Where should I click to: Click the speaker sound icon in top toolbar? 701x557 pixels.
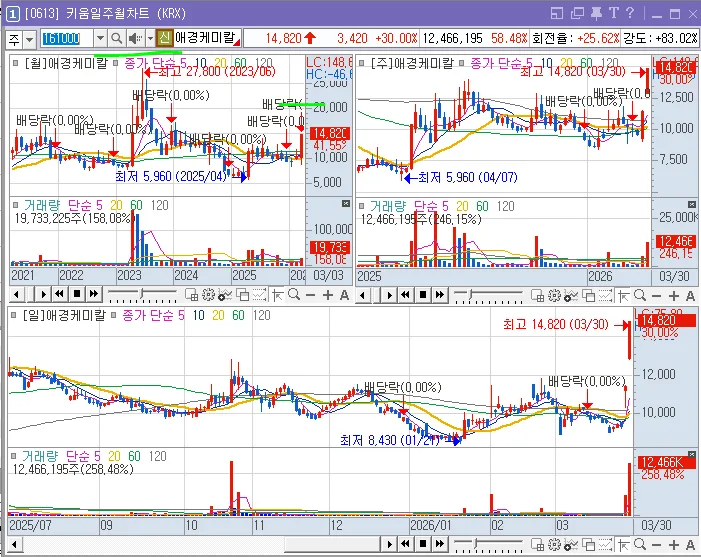(135, 39)
